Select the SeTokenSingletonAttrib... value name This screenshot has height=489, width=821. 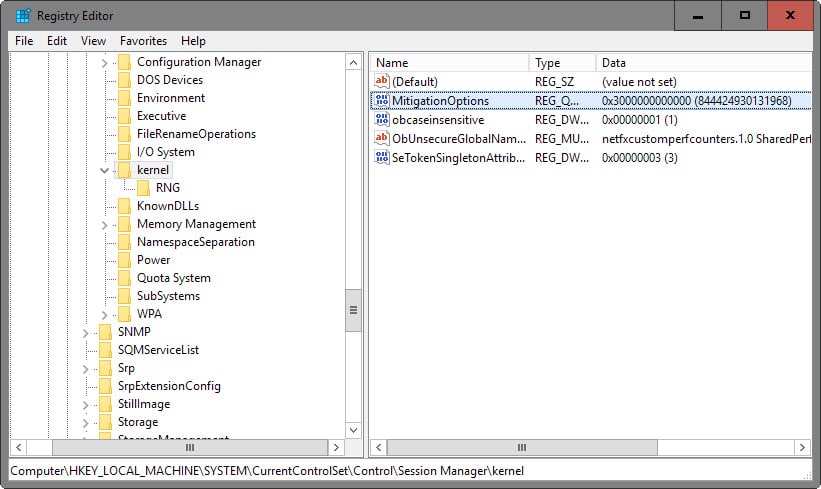pos(458,158)
